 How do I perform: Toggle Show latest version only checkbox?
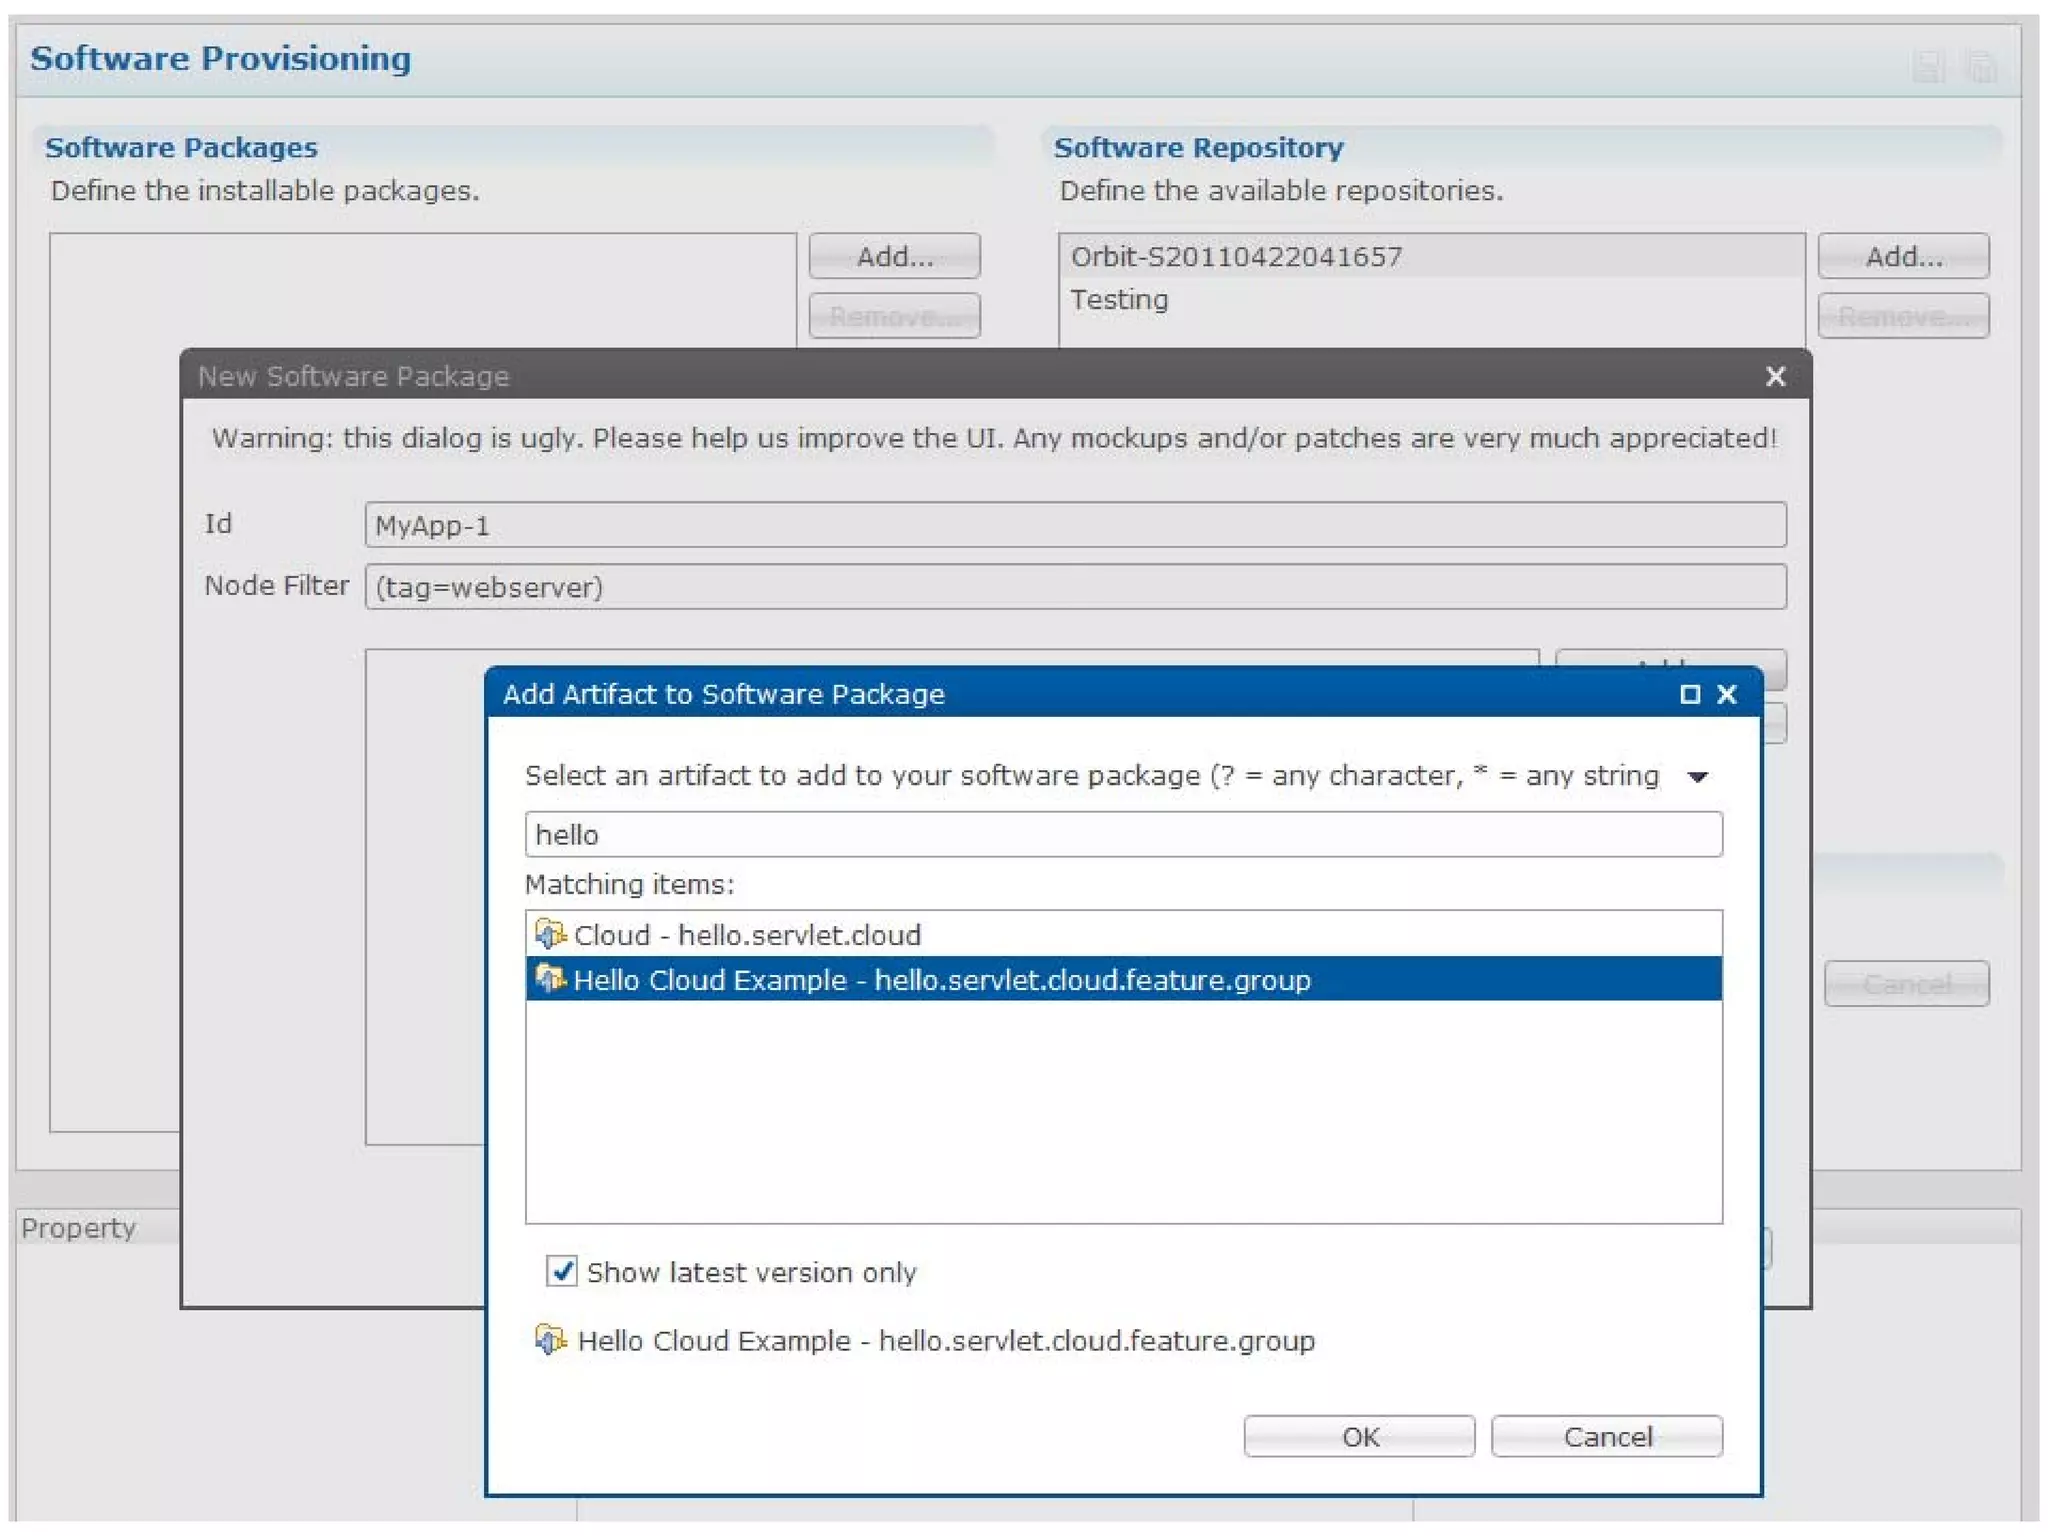562,1271
